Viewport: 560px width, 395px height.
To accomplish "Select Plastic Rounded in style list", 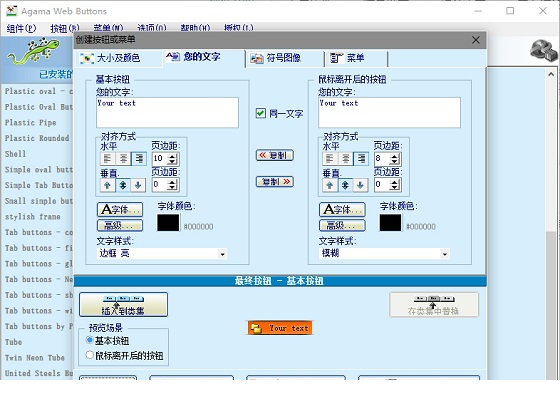I will coord(37,138).
